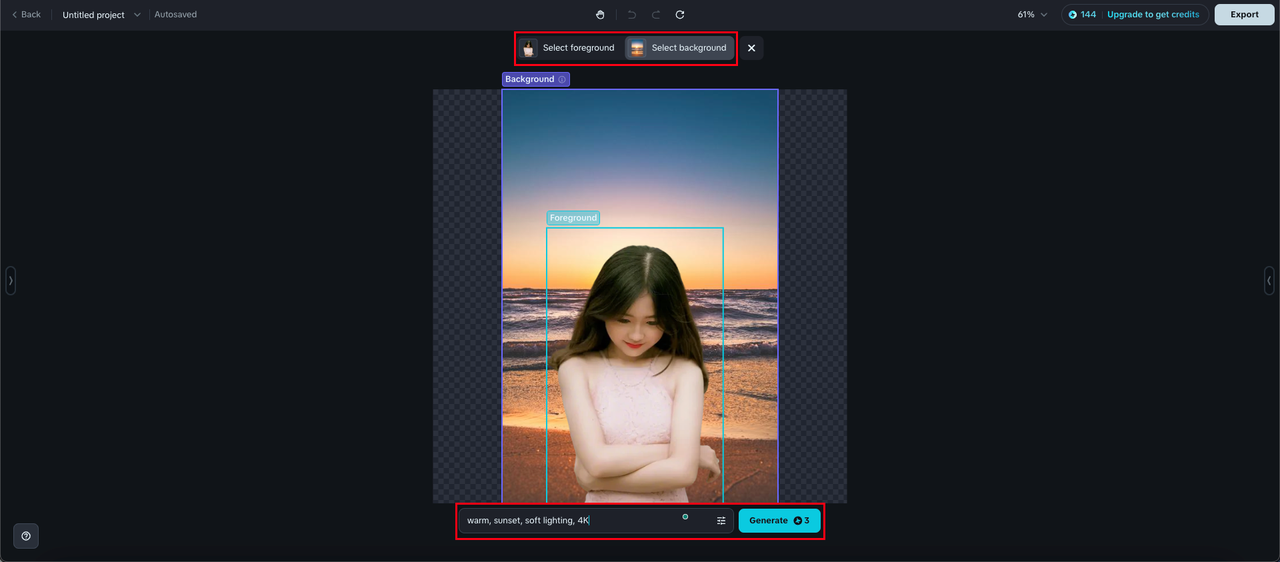Viewport: 1280px width, 562px height.
Task: Choose Select foreground option
Action: [x=568, y=48]
